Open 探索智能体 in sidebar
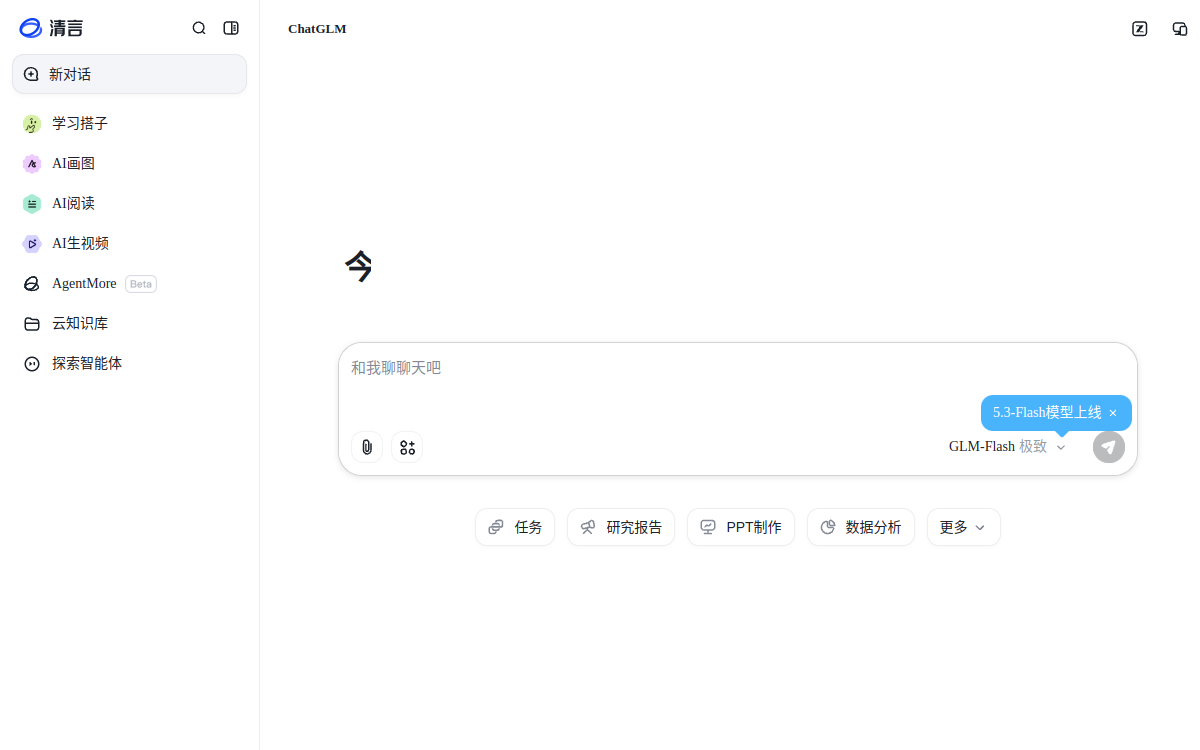The image size is (1200, 750). (129, 363)
